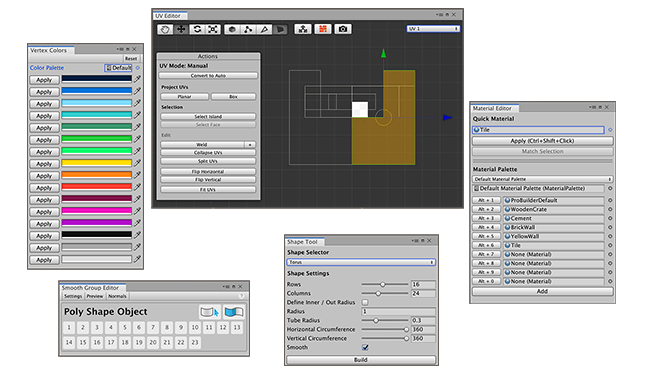Viewport: 647px width, 378px height.
Task: Click the select faces by smoothing group icon
Action: (x=210, y=312)
